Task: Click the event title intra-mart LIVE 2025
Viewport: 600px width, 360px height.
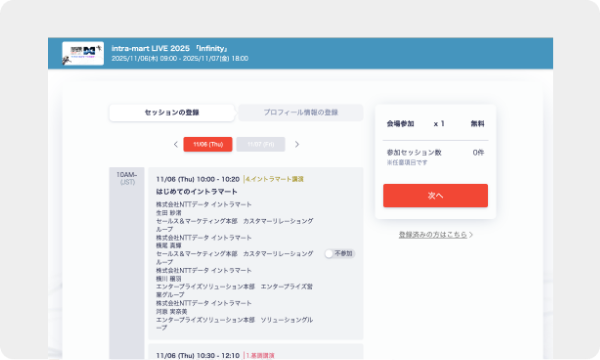Action: [170, 48]
